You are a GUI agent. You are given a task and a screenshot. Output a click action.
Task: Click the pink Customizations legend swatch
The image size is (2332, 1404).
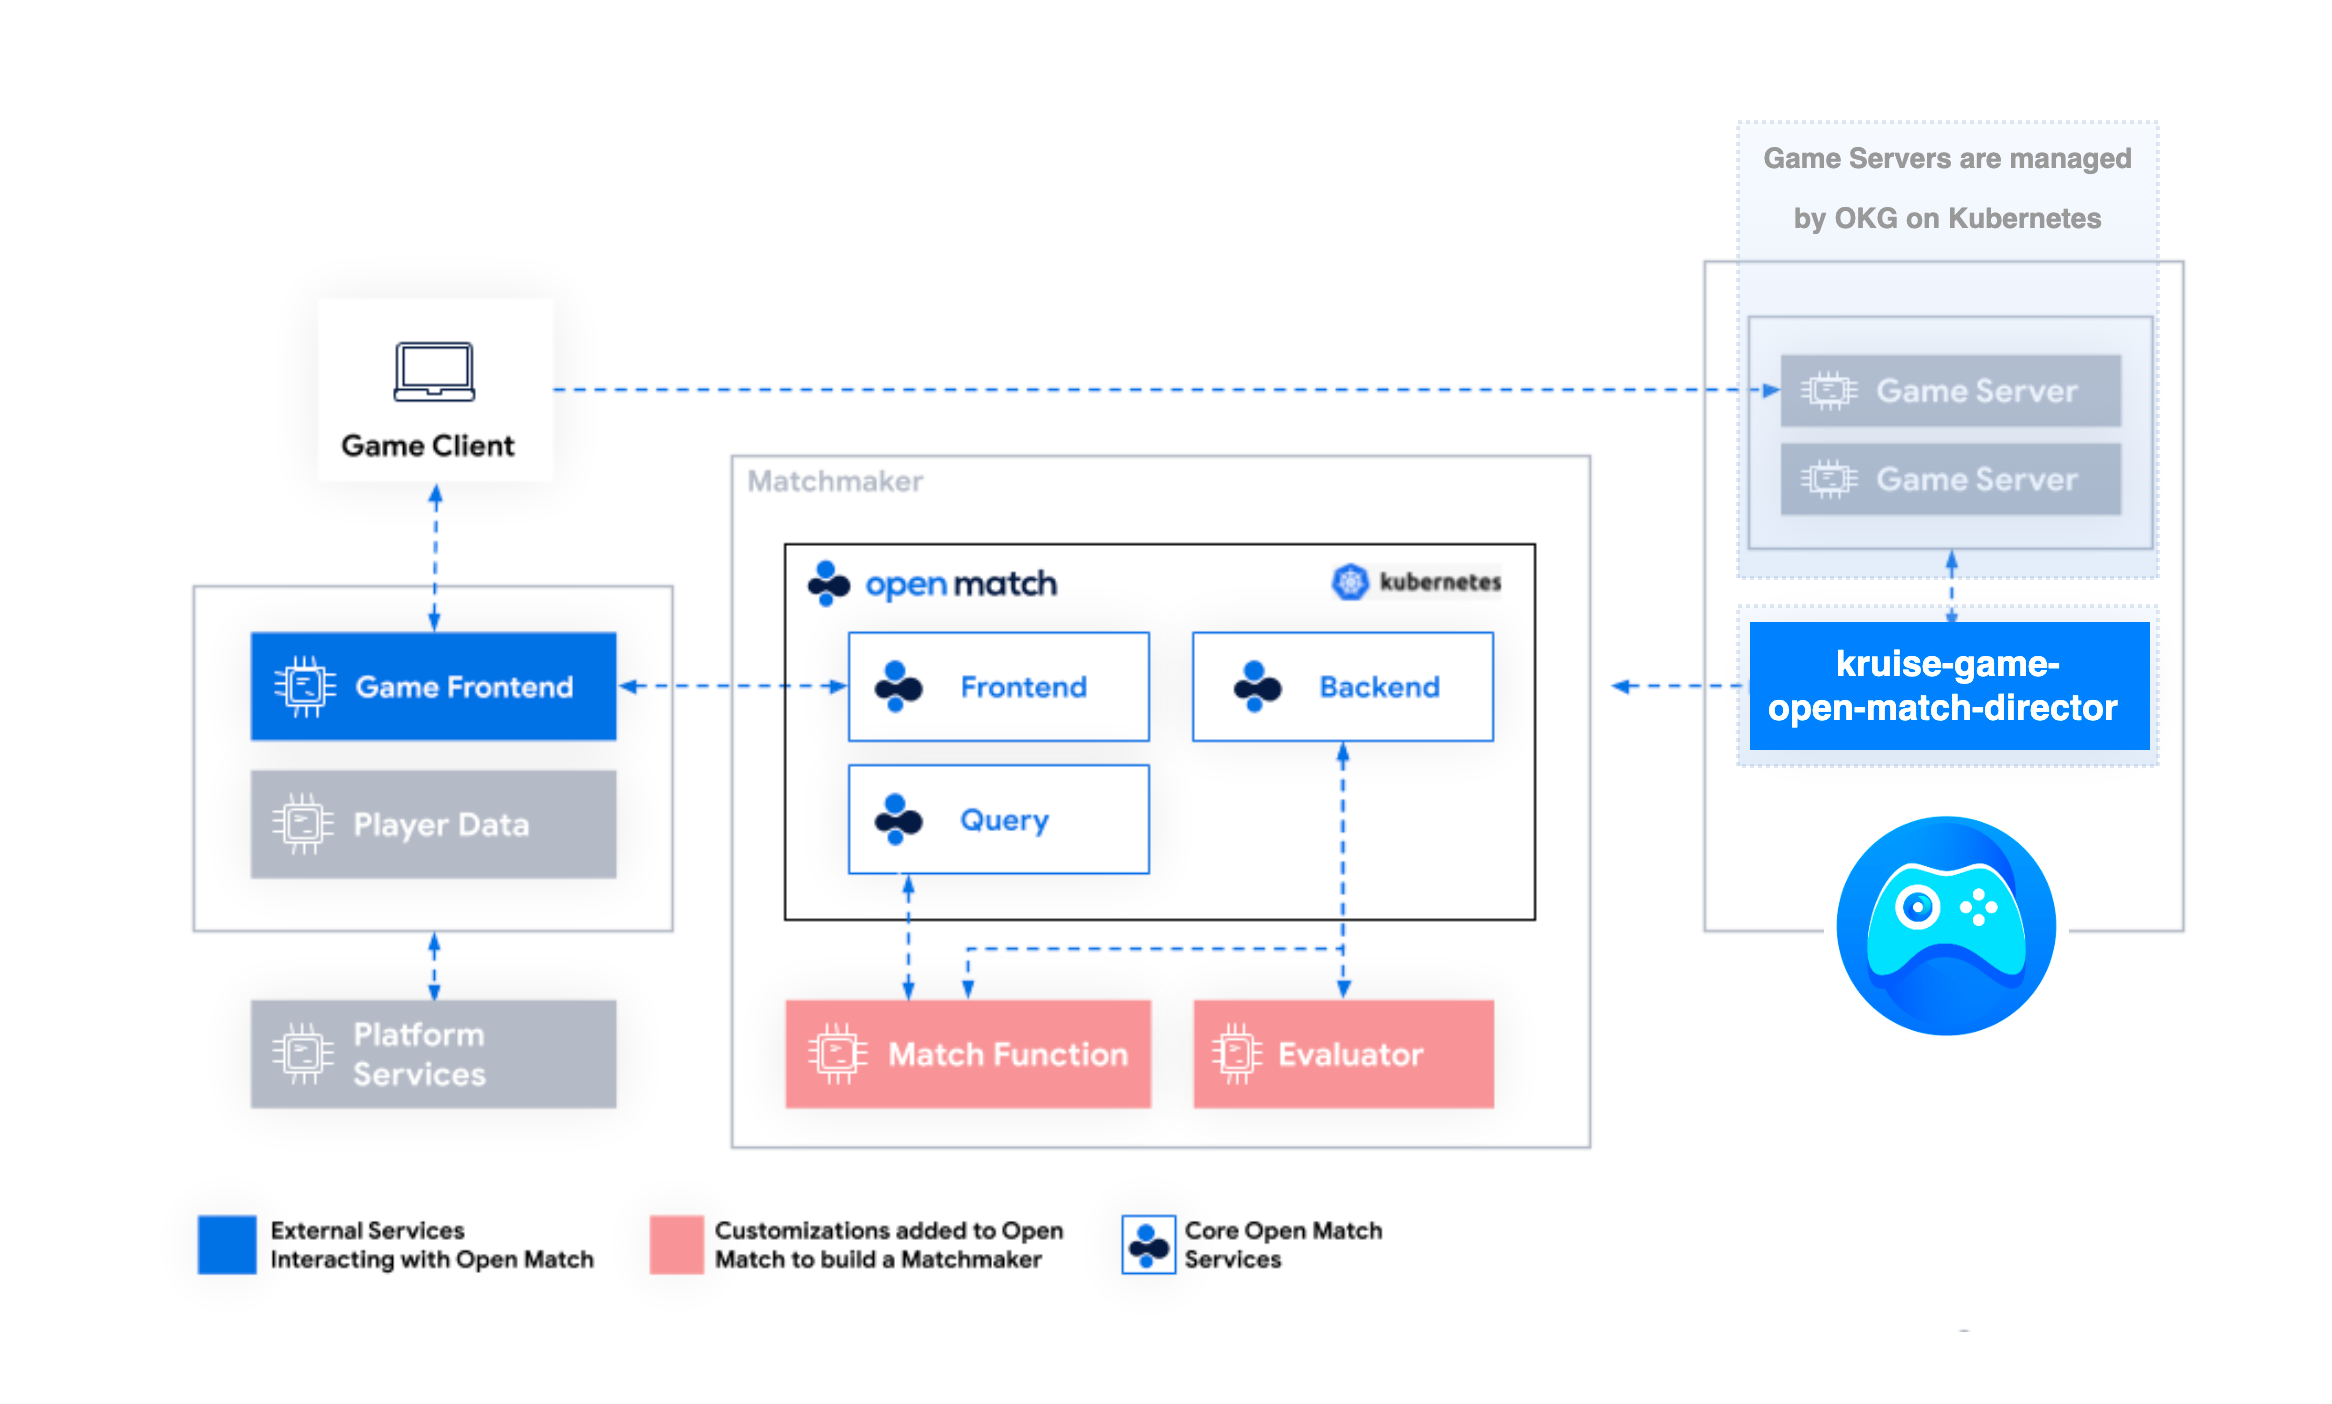(677, 1244)
